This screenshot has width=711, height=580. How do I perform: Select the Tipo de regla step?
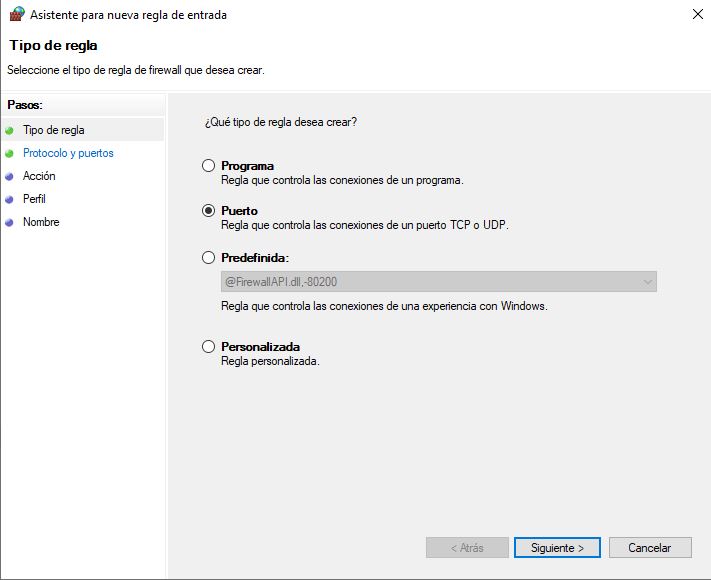54,130
